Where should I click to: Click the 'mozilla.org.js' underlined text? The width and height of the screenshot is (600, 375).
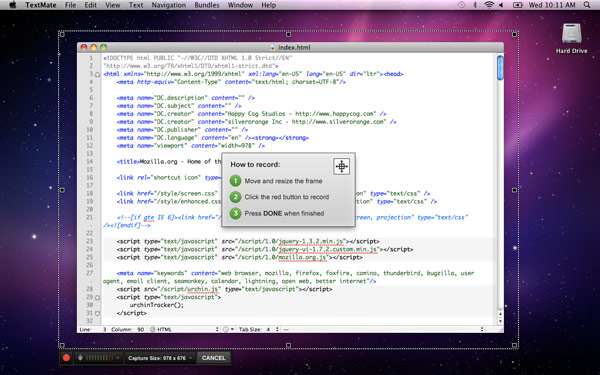point(303,258)
